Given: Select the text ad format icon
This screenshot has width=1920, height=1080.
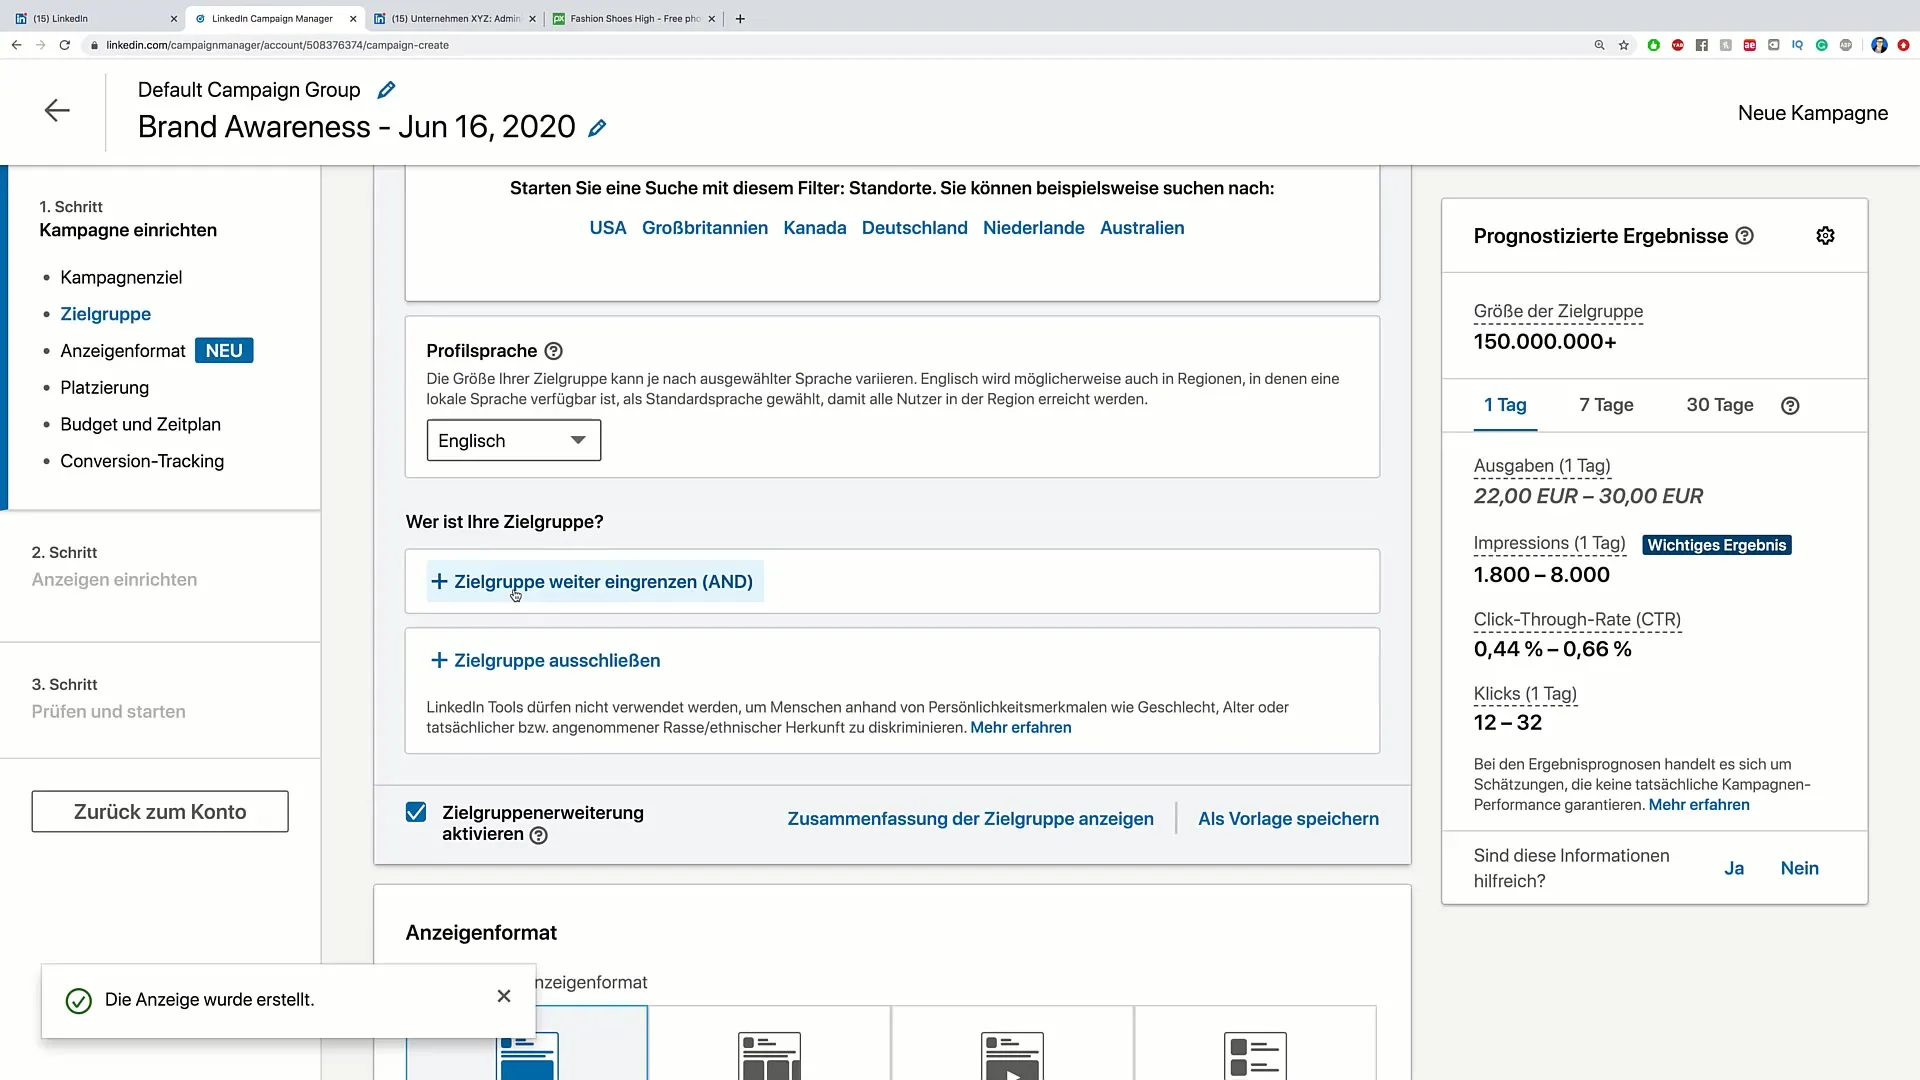Looking at the screenshot, I should [x=1255, y=1056].
